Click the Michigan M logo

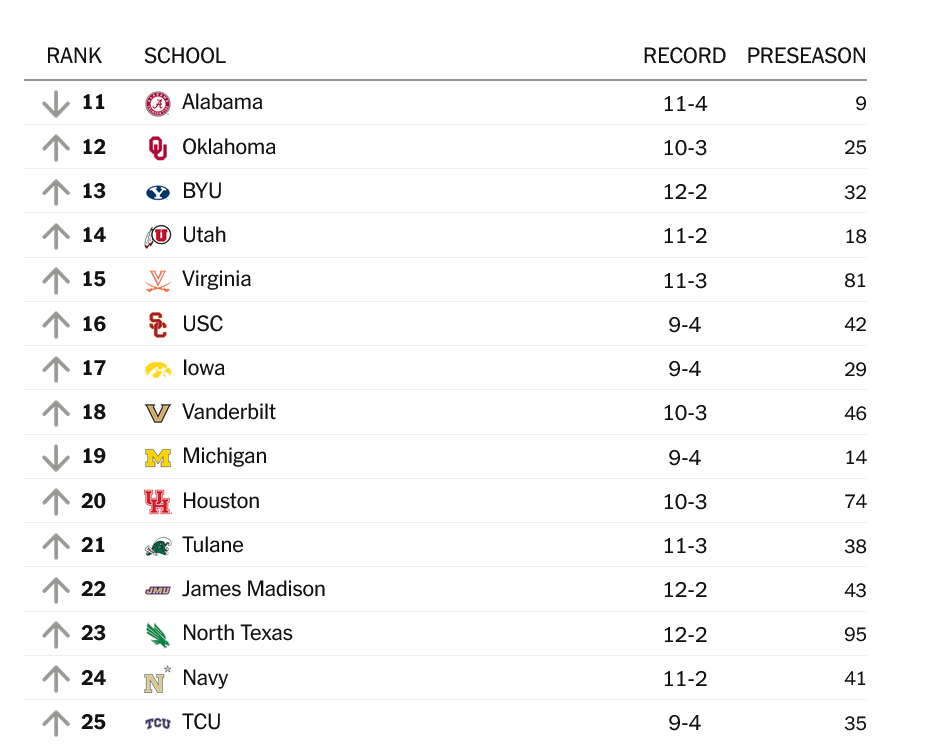157,457
